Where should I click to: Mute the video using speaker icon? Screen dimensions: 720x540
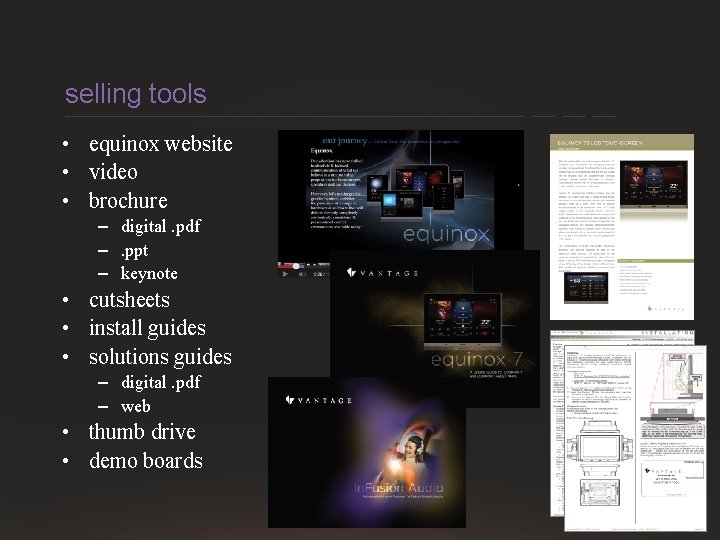pos(302,274)
